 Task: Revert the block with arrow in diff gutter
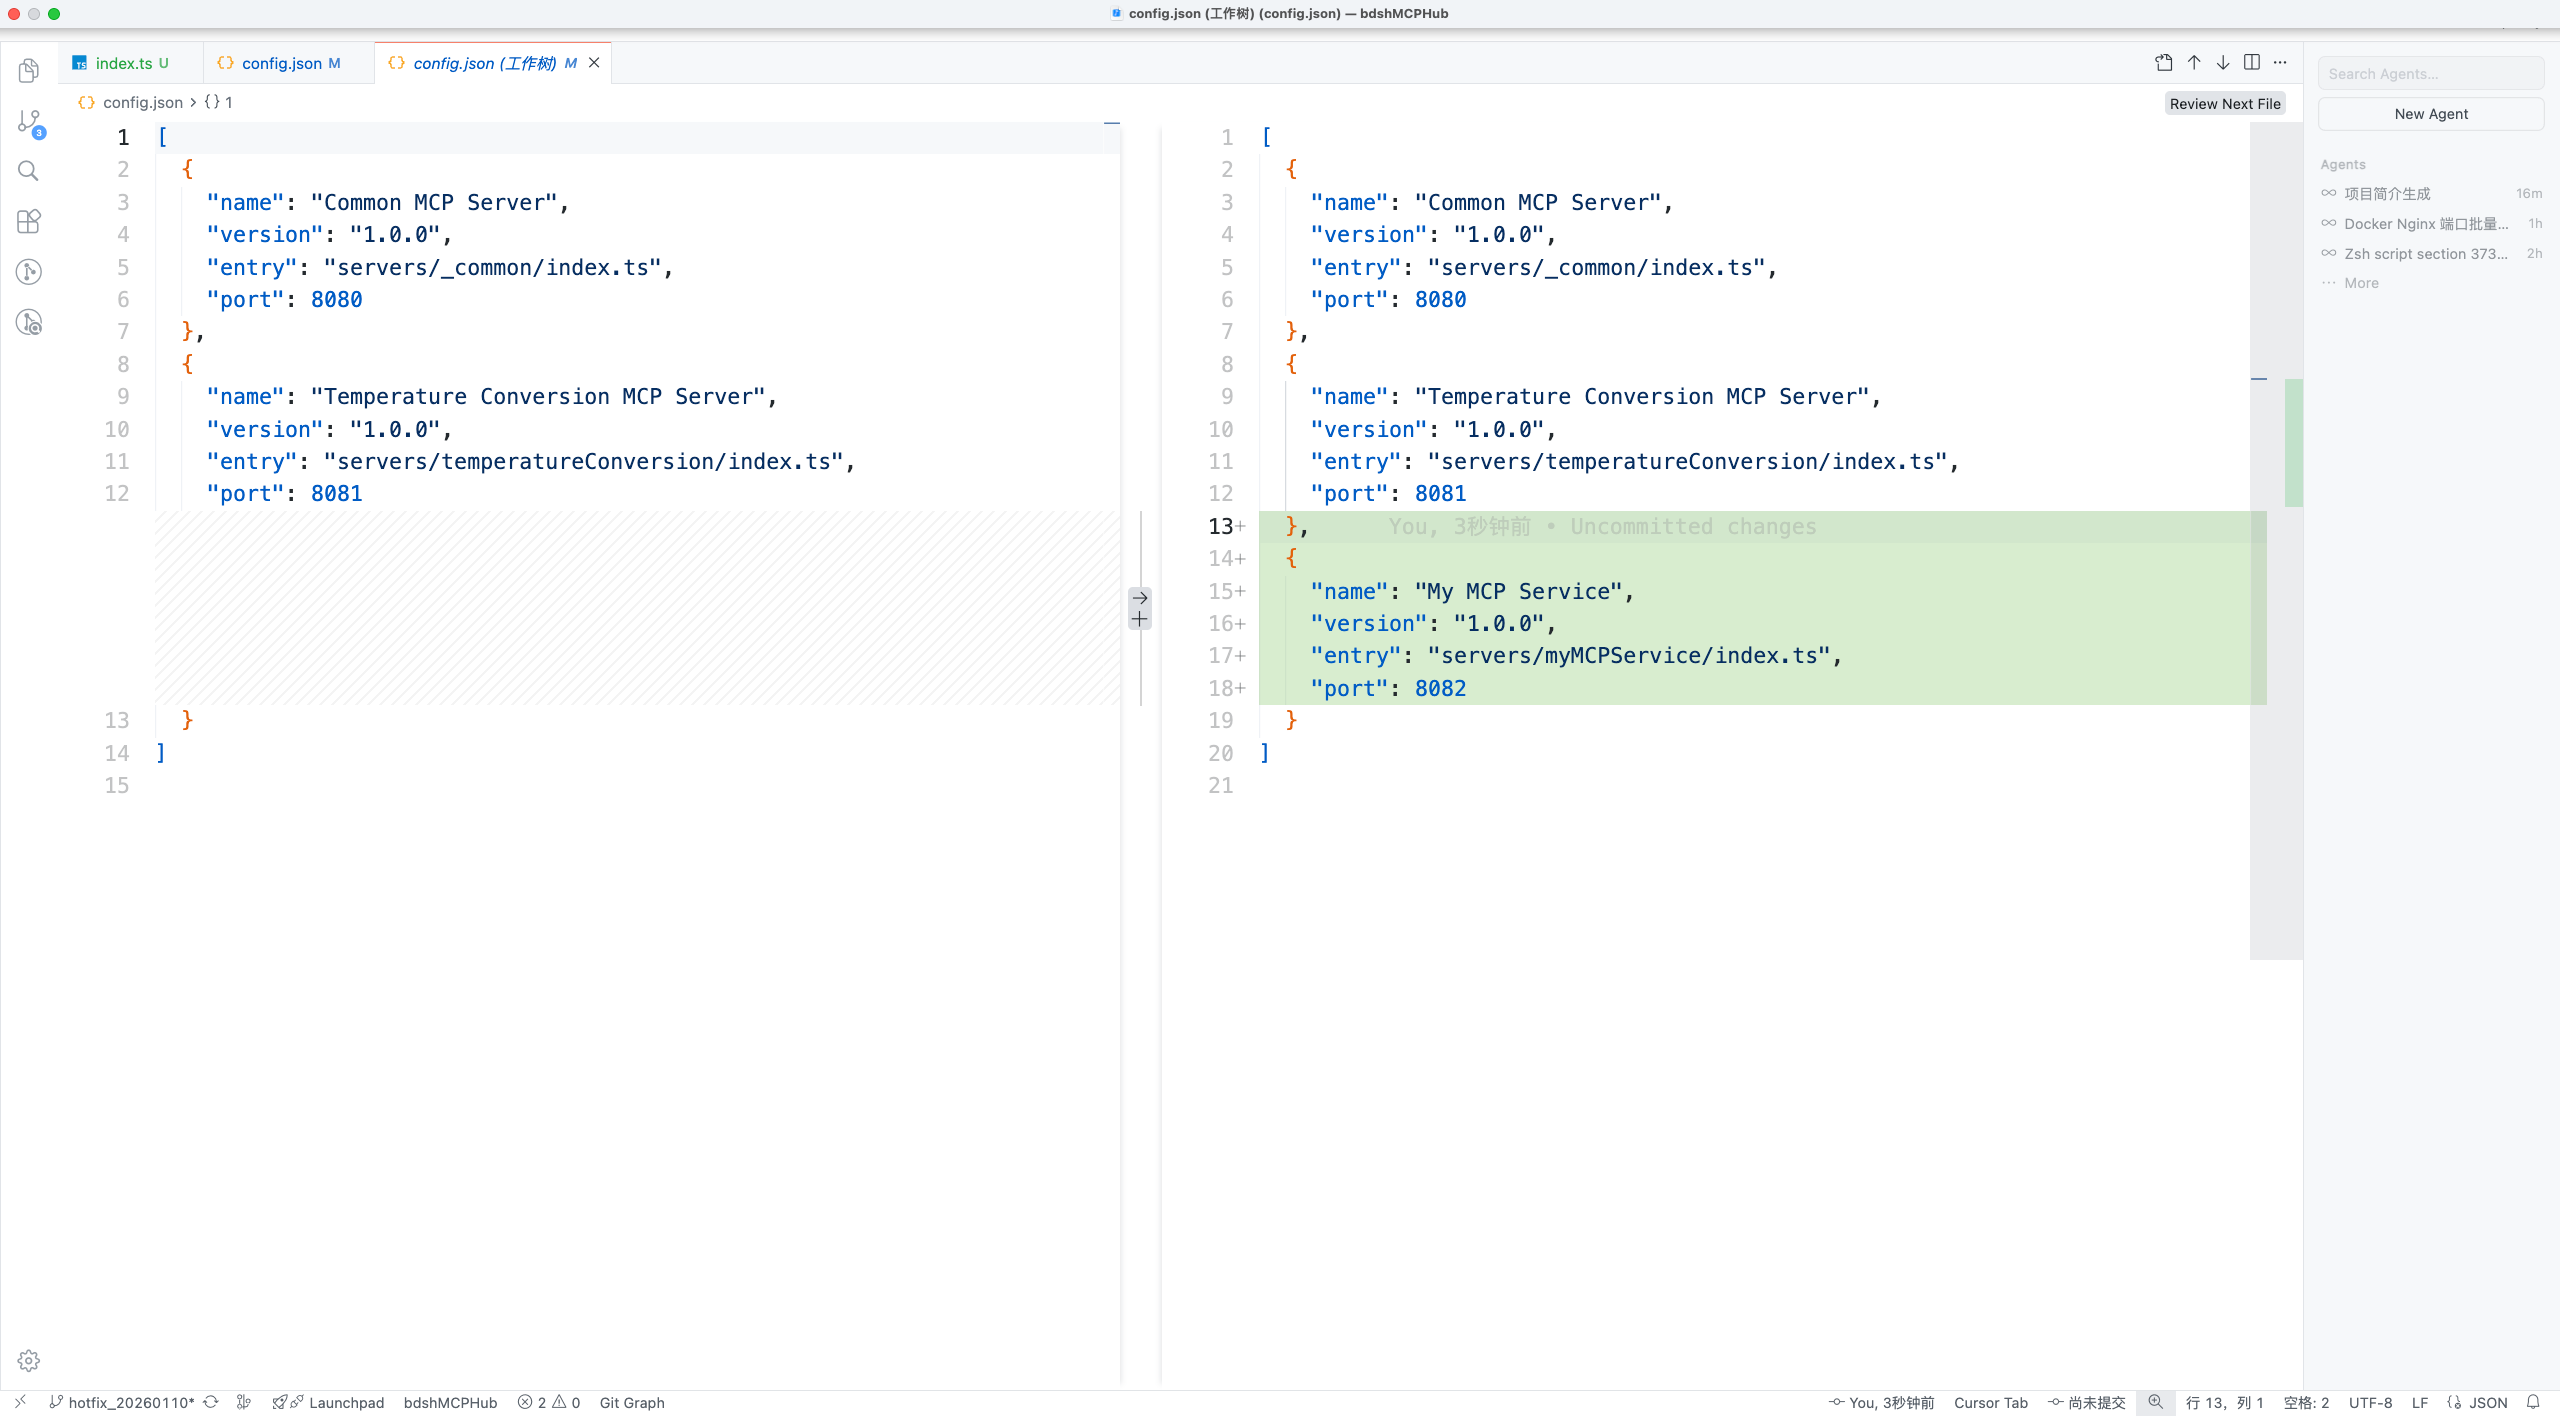click(x=1140, y=598)
